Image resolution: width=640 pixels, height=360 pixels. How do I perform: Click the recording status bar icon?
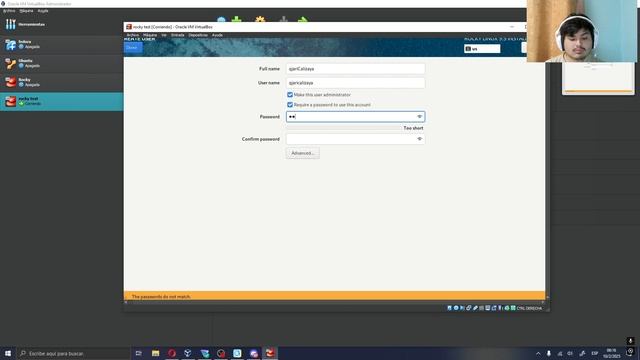pyautogui.click(x=494, y=308)
